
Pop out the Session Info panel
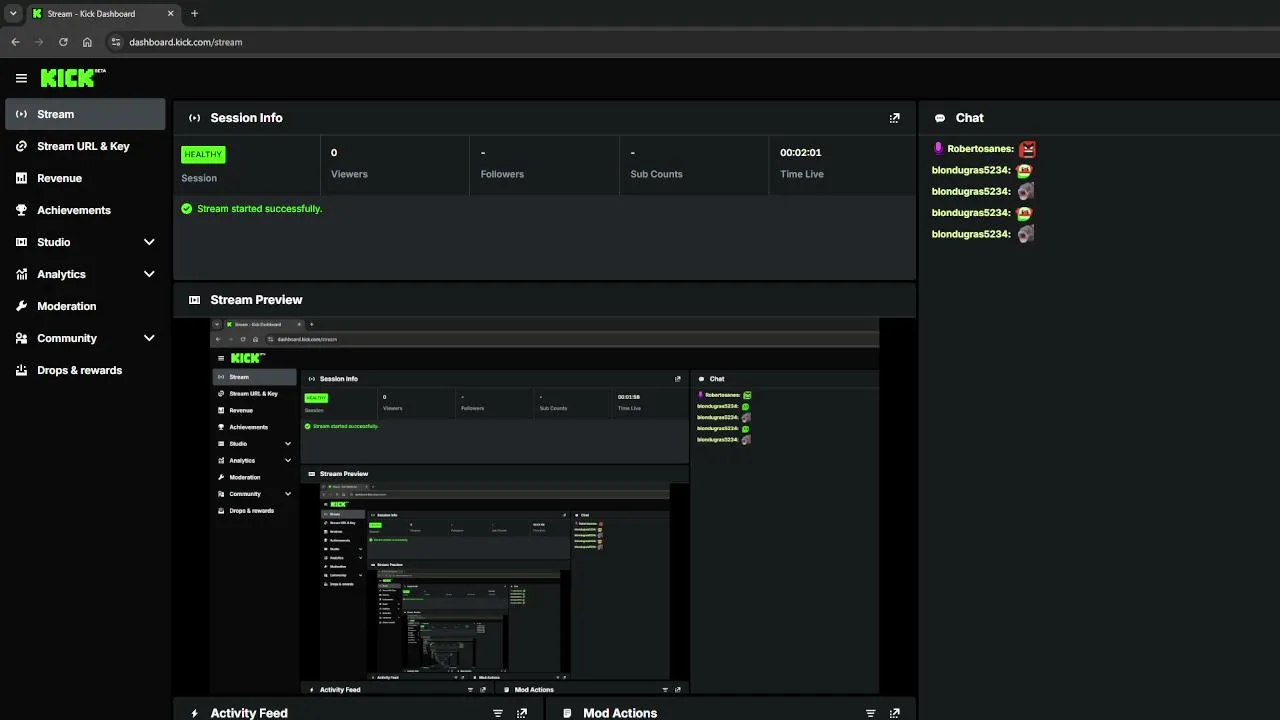[x=894, y=118]
